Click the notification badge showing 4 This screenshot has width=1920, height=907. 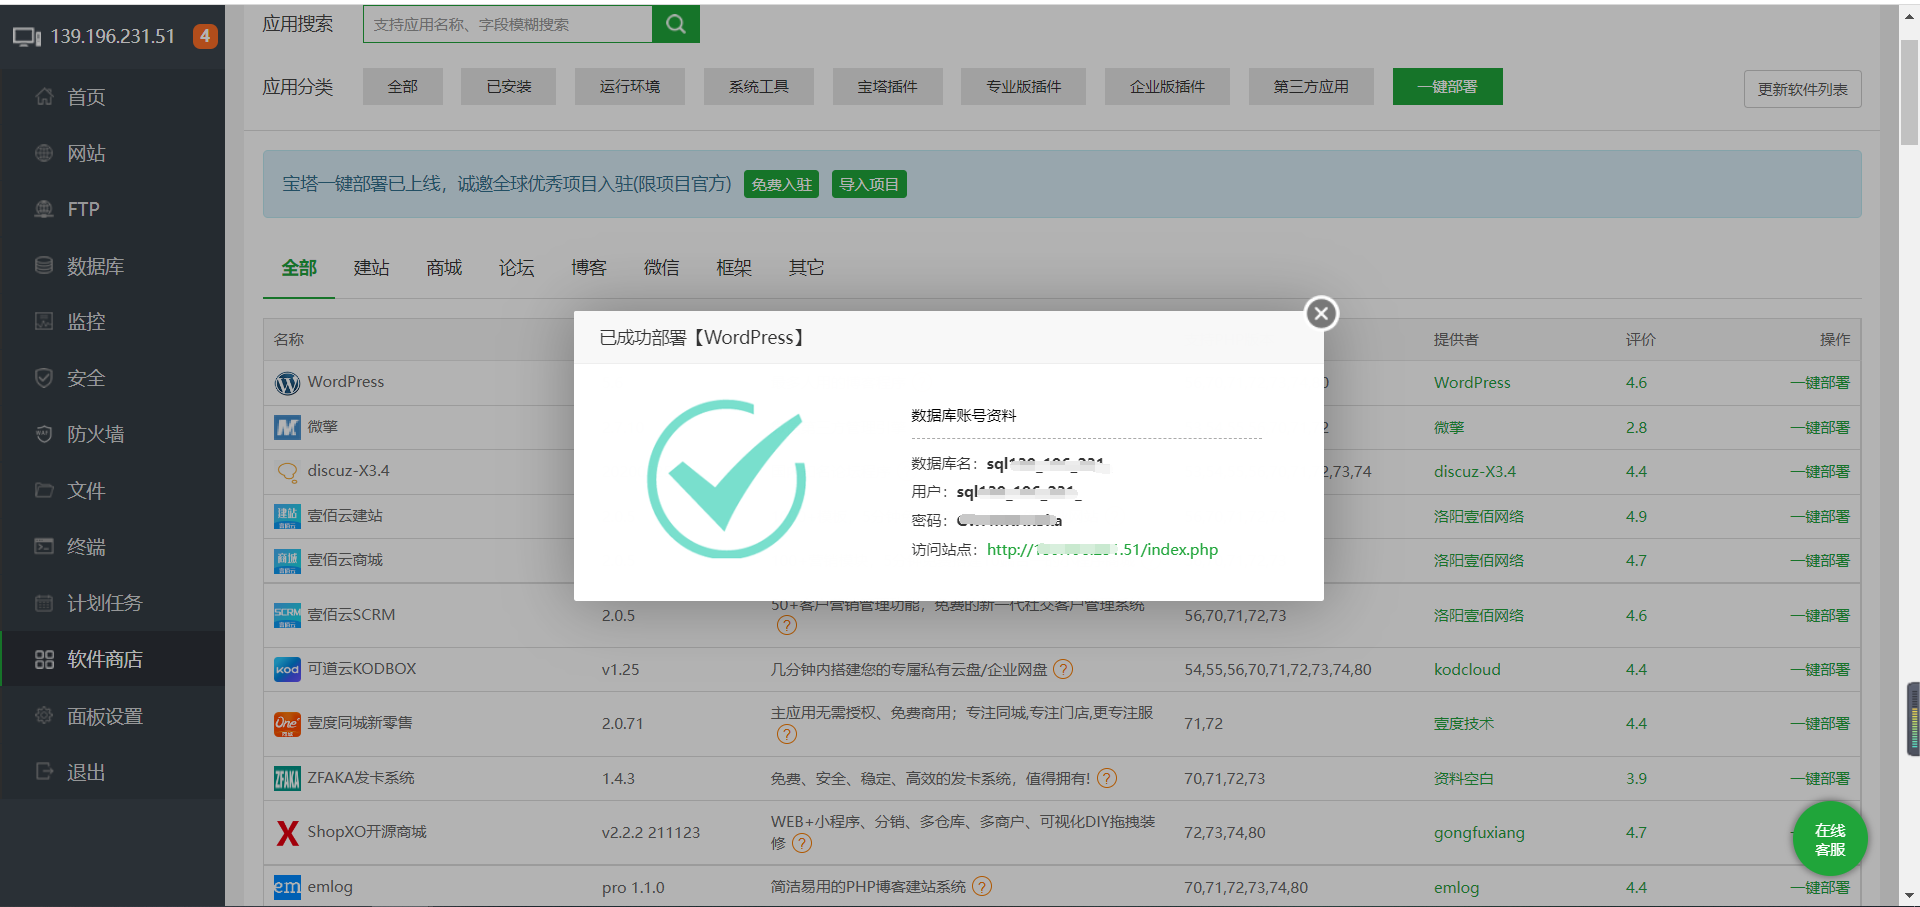pyautogui.click(x=204, y=36)
